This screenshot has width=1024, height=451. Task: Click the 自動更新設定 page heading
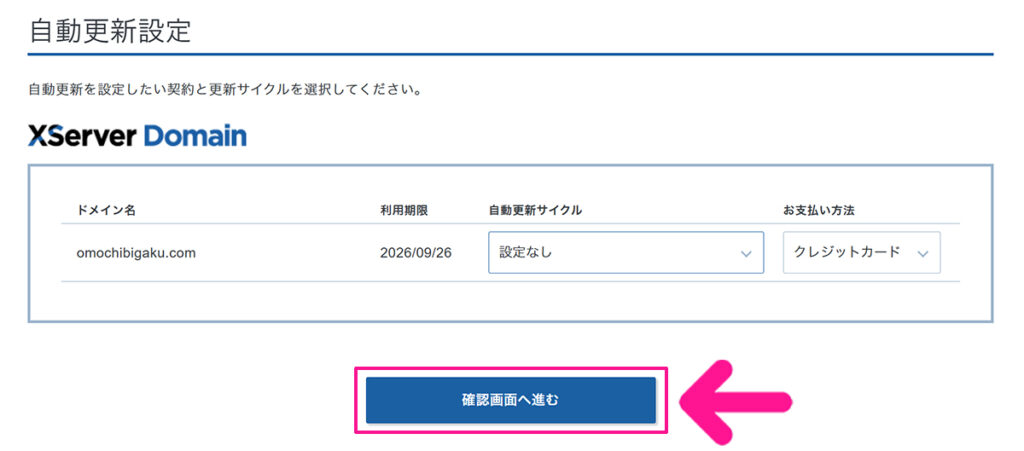point(110,31)
